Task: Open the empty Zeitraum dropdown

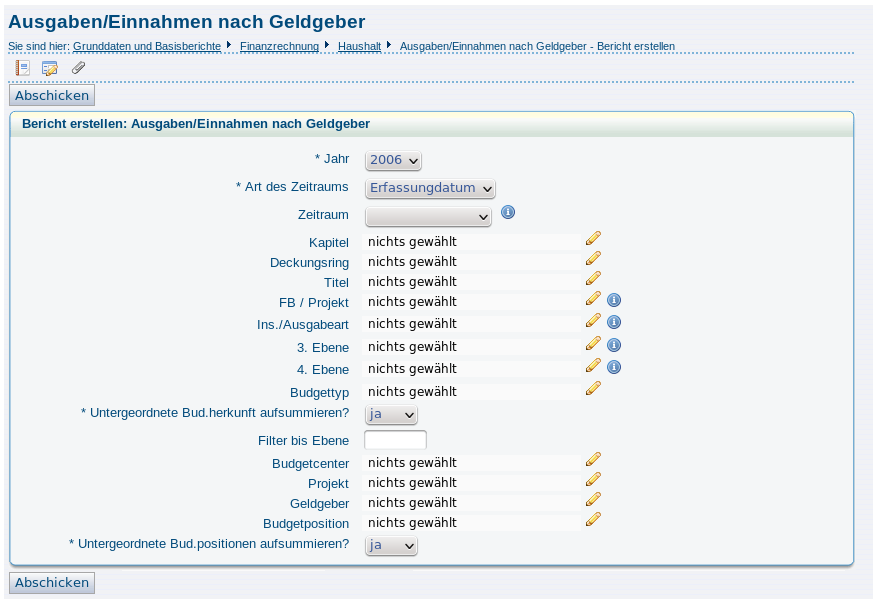Action: 428,216
